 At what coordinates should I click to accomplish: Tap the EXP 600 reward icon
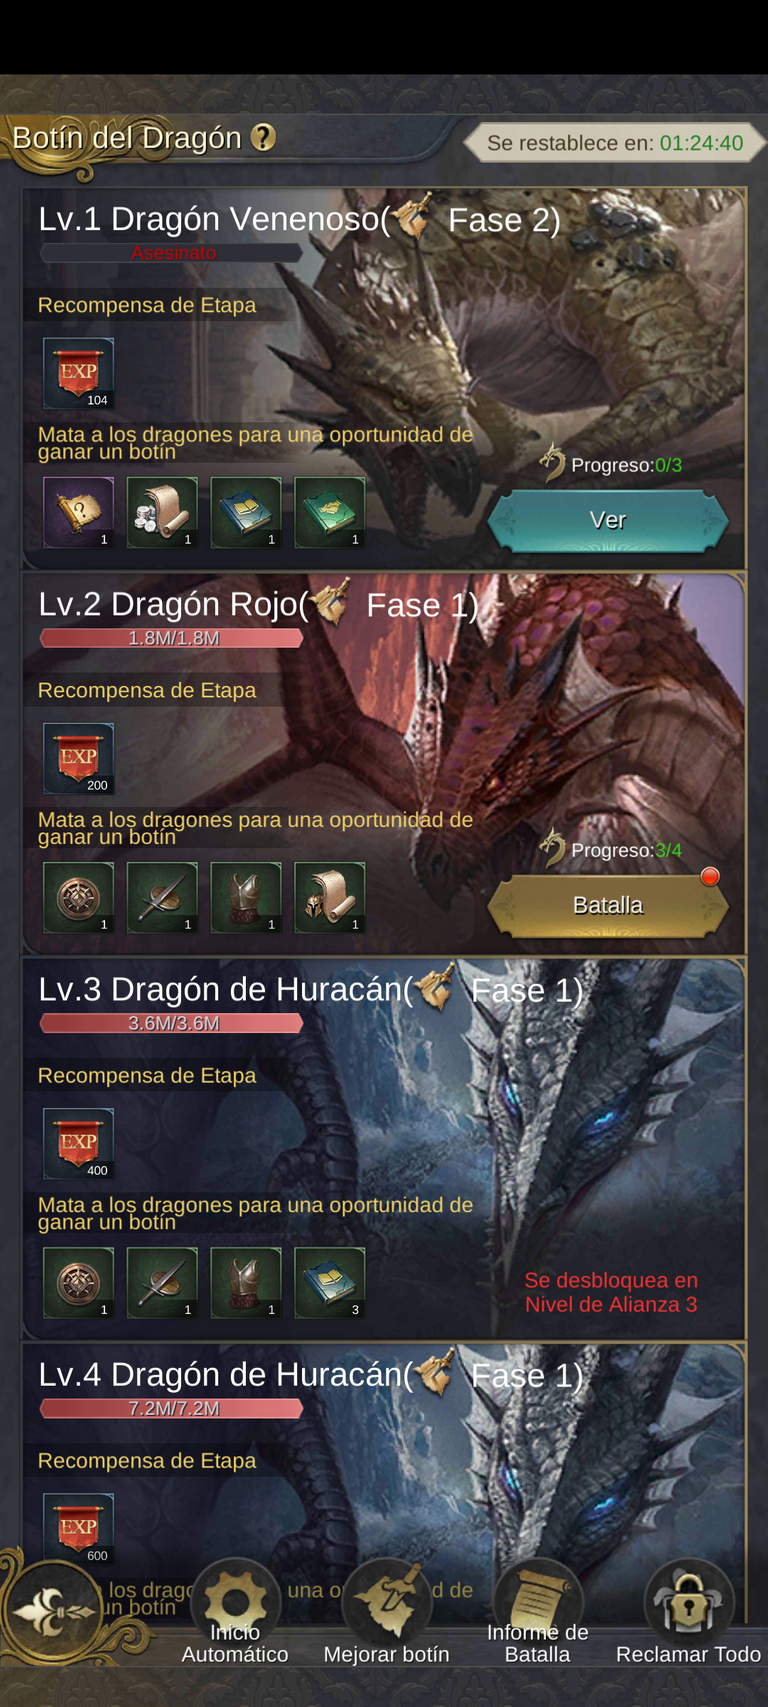[x=78, y=1528]
